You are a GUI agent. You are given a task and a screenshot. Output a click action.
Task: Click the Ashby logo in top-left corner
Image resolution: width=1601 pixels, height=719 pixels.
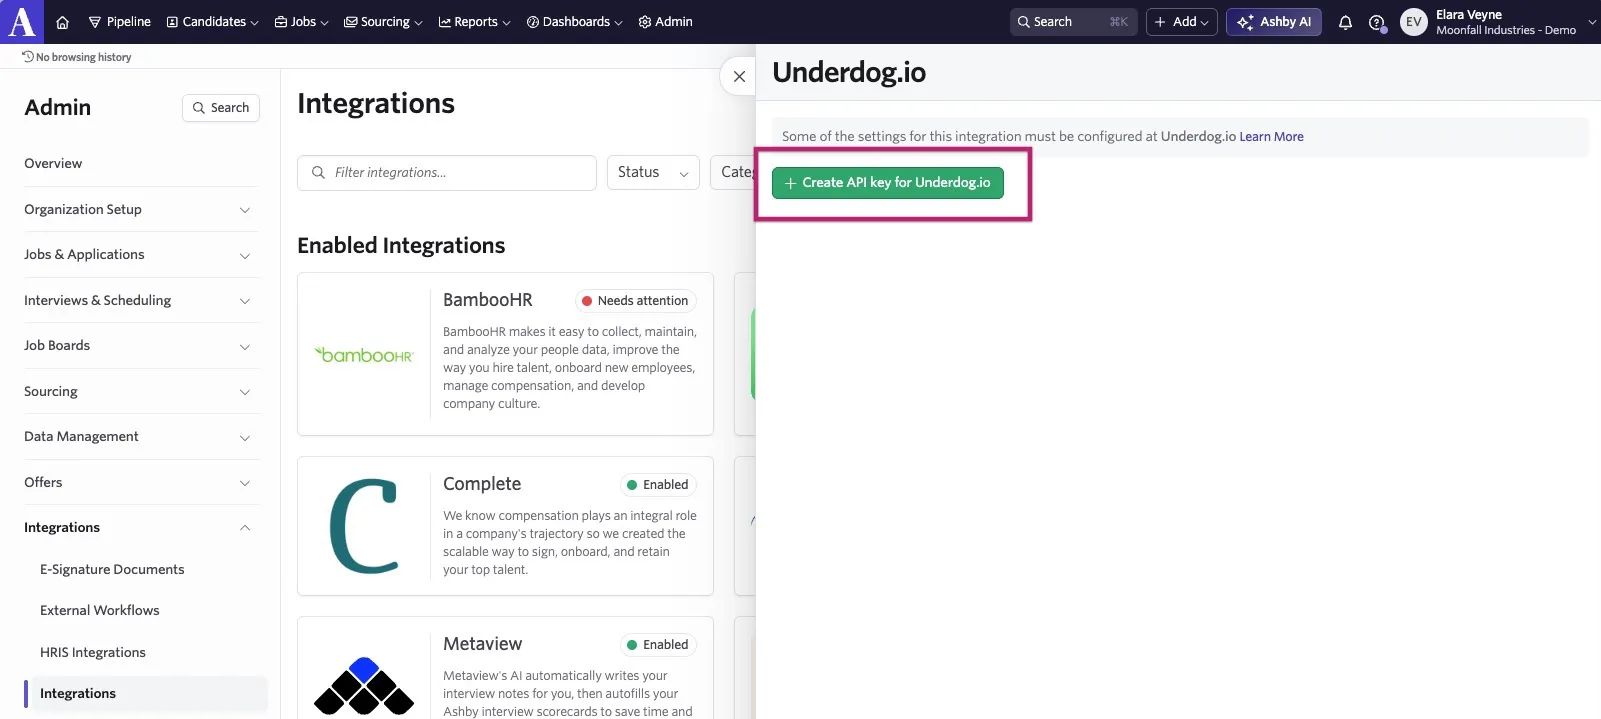(x=22, y=21)
